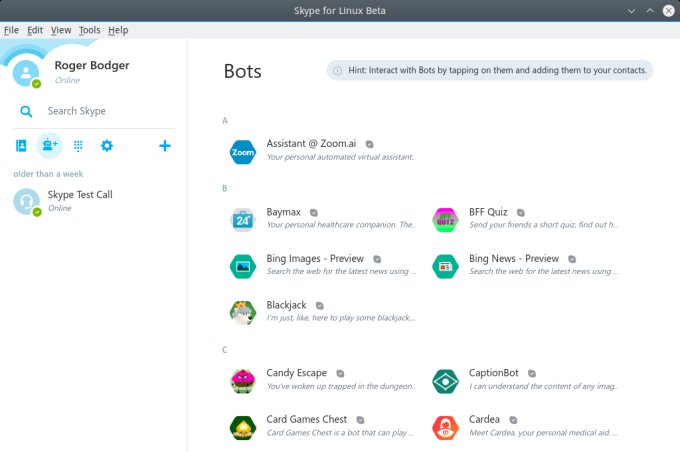Select the Cardea bot name
The height and width of the screenshot is (452, 680).
pos(484,419)
